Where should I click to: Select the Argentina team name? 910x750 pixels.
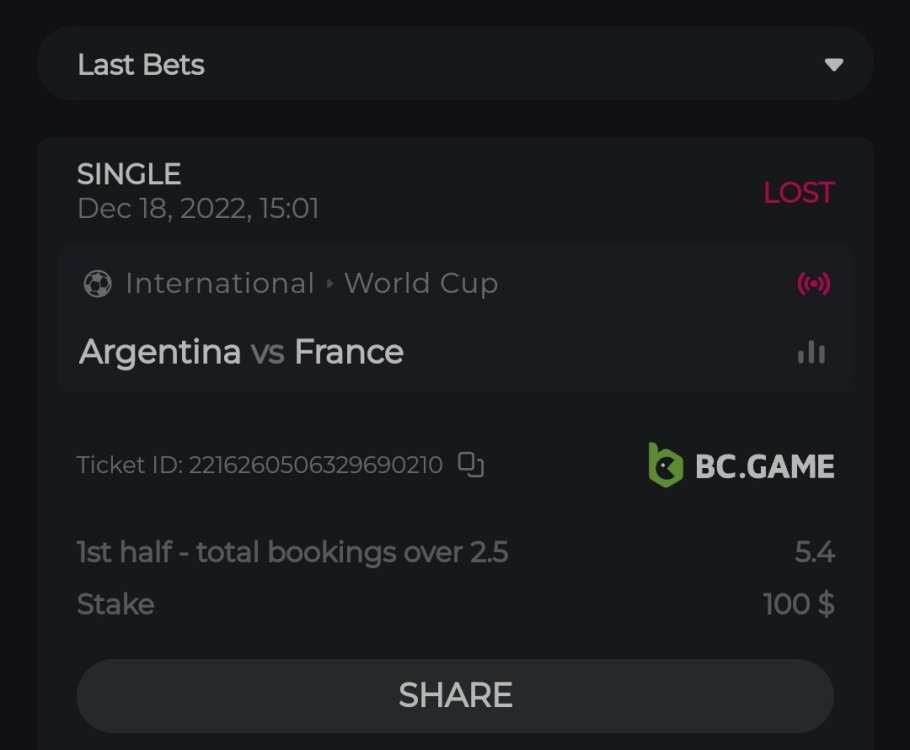point(160,352)
